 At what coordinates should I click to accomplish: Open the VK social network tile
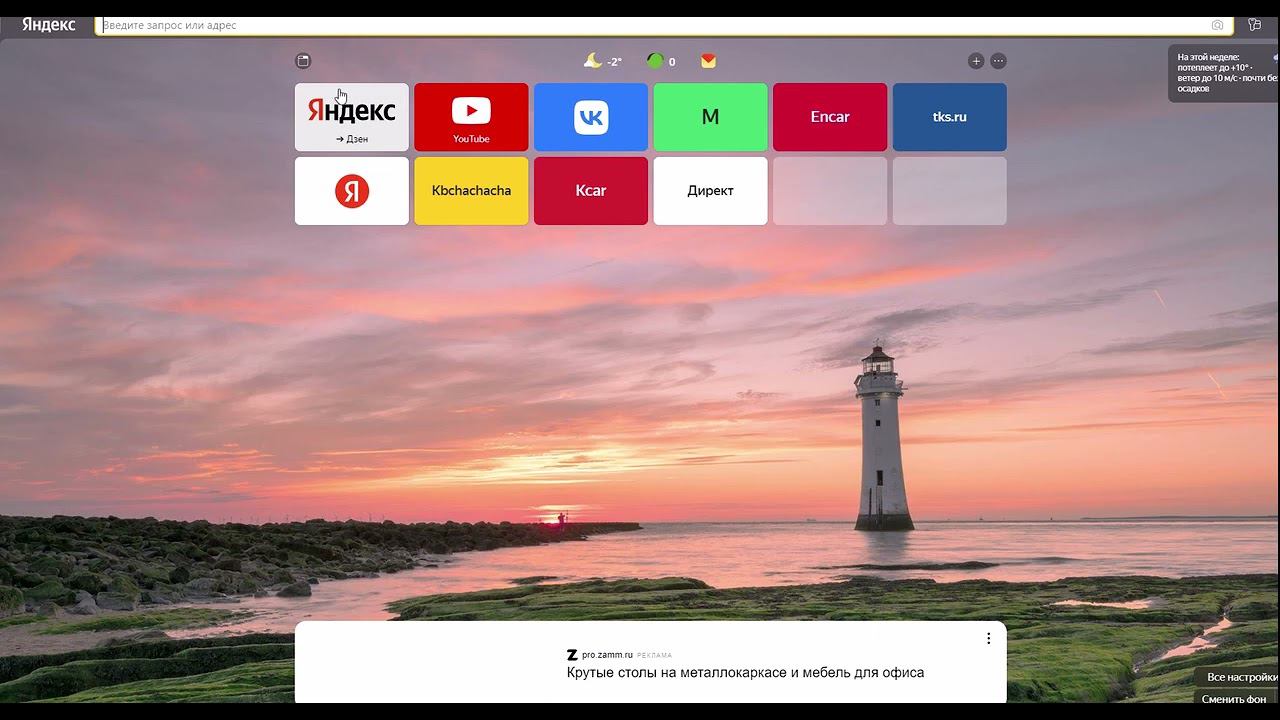tap(591, 117)
